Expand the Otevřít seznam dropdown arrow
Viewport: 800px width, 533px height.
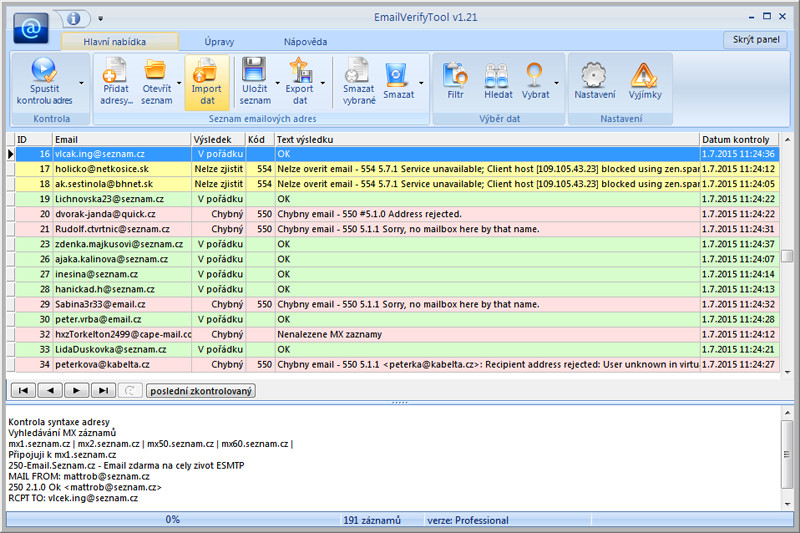[180, 83]
